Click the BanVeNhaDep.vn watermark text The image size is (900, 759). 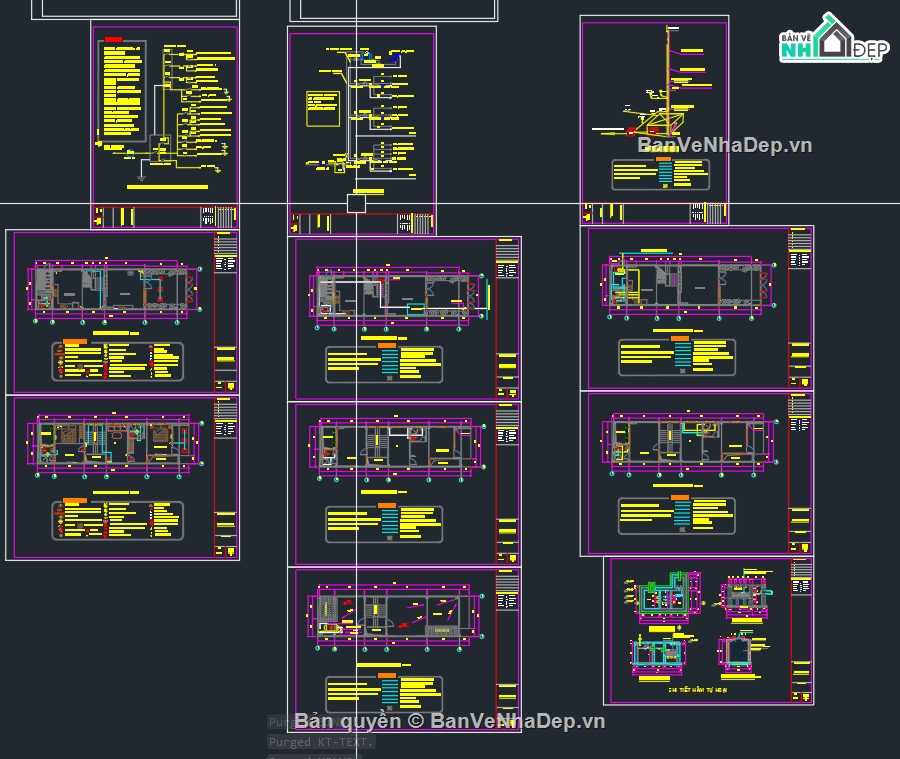pos(724,145)
